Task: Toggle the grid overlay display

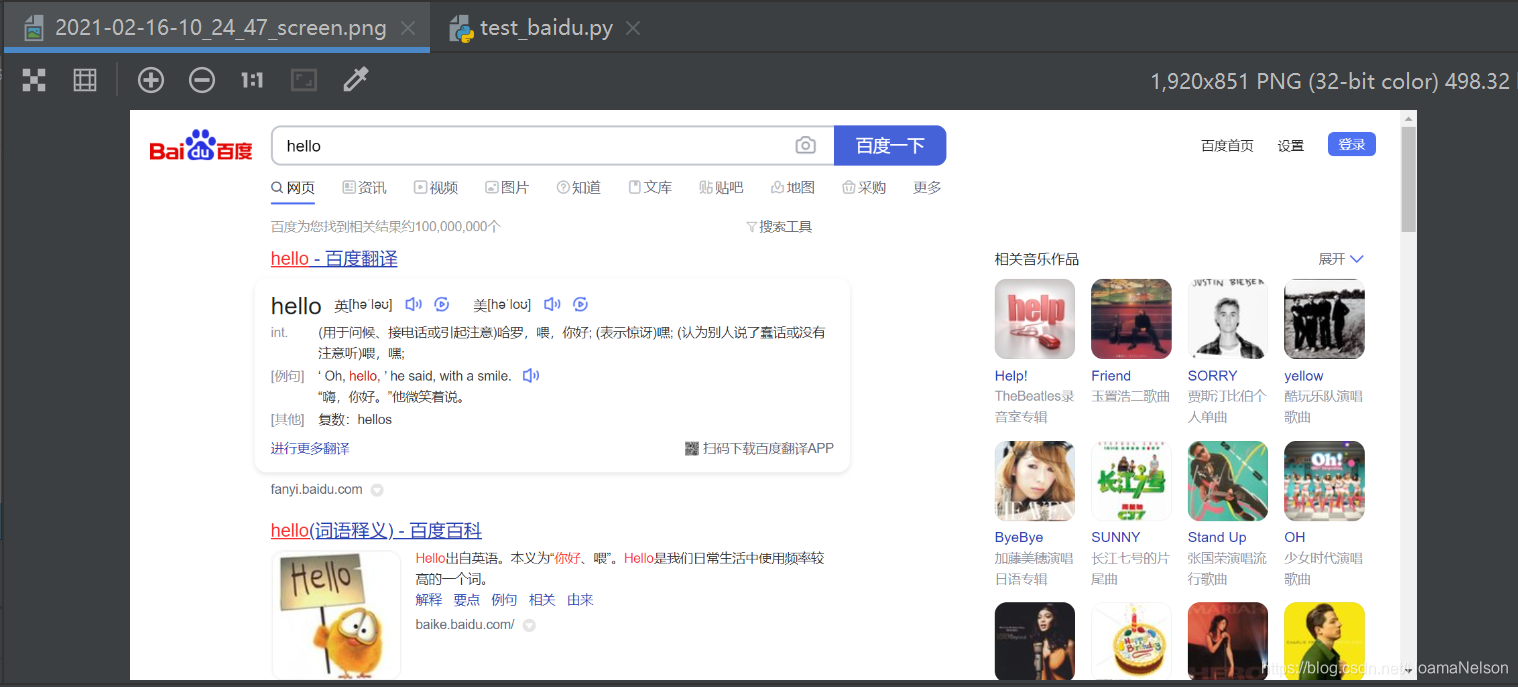Action: point(84,80)
